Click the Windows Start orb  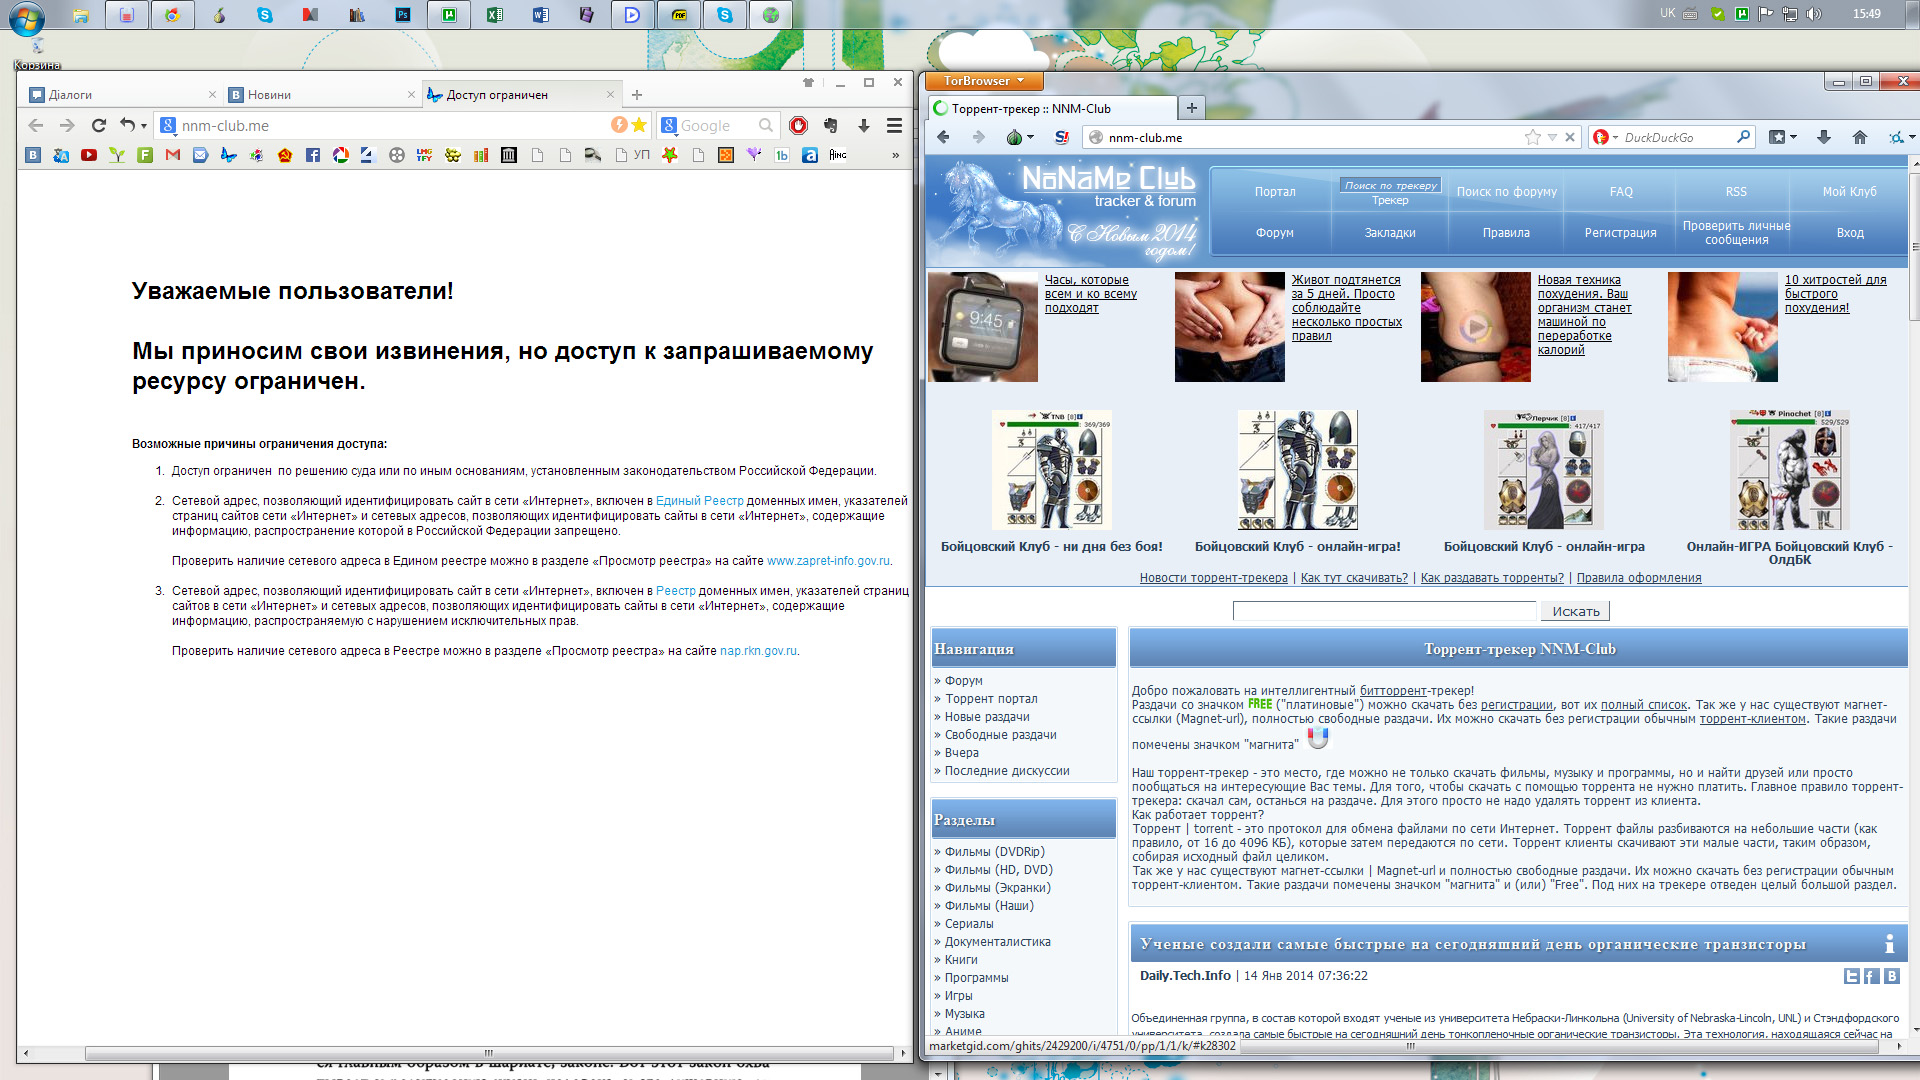pyautogui.click(x=27, y=17)
